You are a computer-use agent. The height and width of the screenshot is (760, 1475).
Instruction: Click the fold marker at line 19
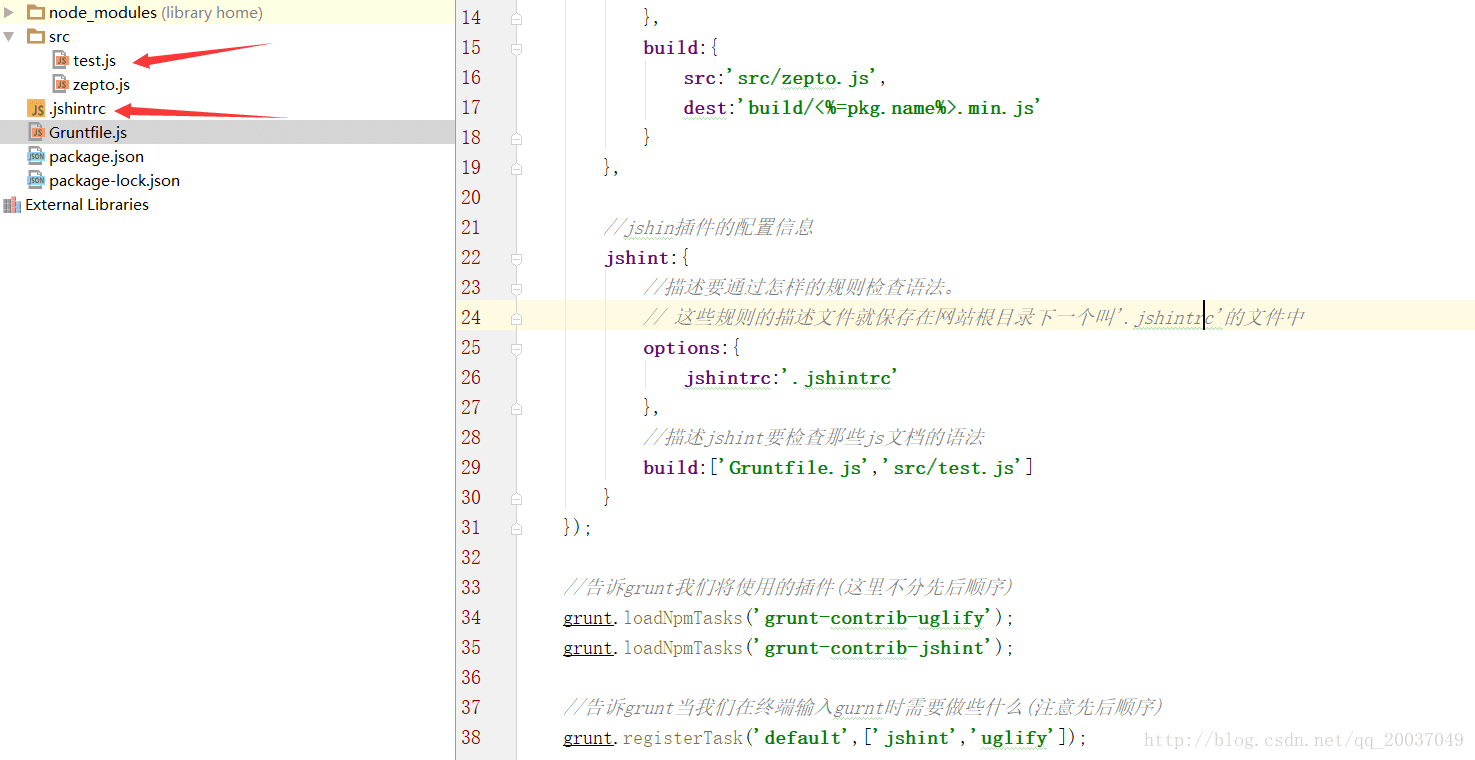(x=516, y=168)
